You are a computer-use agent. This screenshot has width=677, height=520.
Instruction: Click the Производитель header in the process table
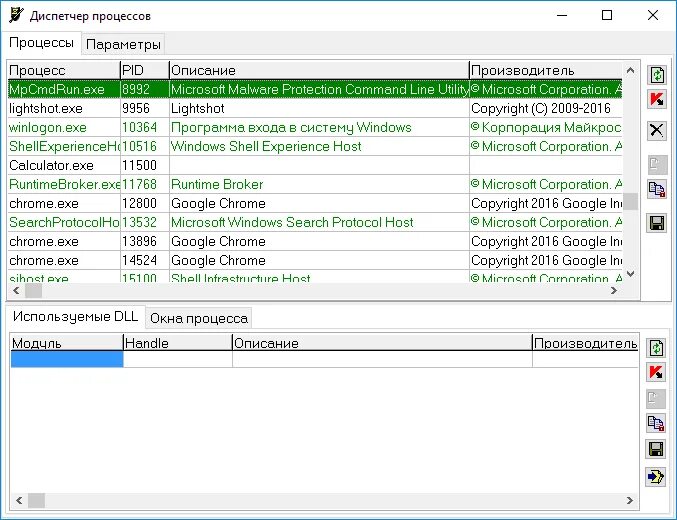click(x=546, y=70)
